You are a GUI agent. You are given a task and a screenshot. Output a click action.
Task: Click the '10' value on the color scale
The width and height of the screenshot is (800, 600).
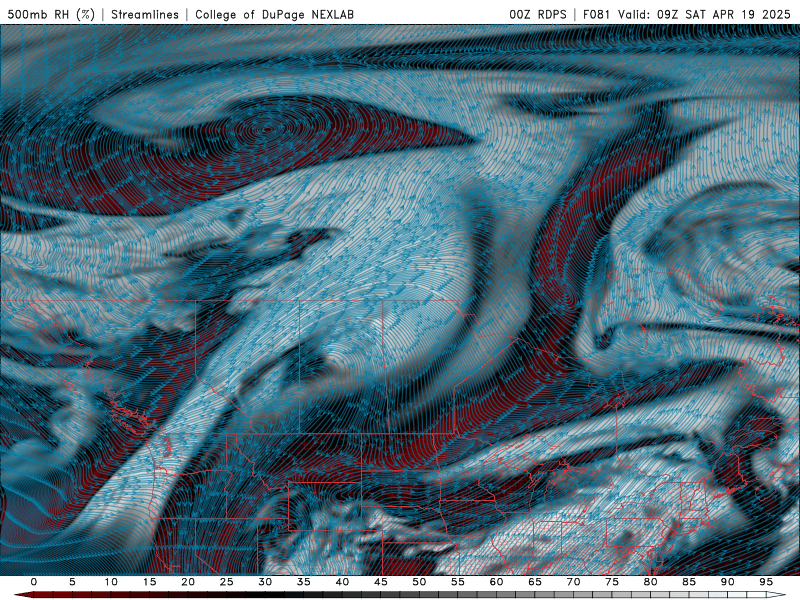tap(111, 582)
